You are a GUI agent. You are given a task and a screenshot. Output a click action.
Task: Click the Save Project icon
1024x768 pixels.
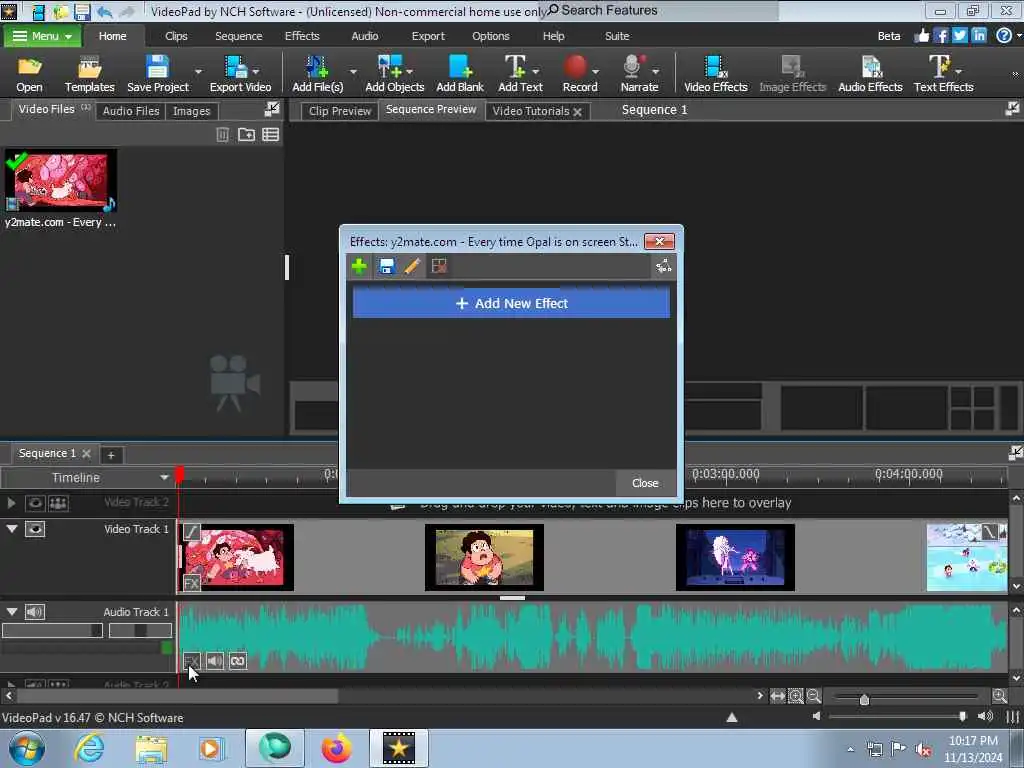tap(157, 74)
